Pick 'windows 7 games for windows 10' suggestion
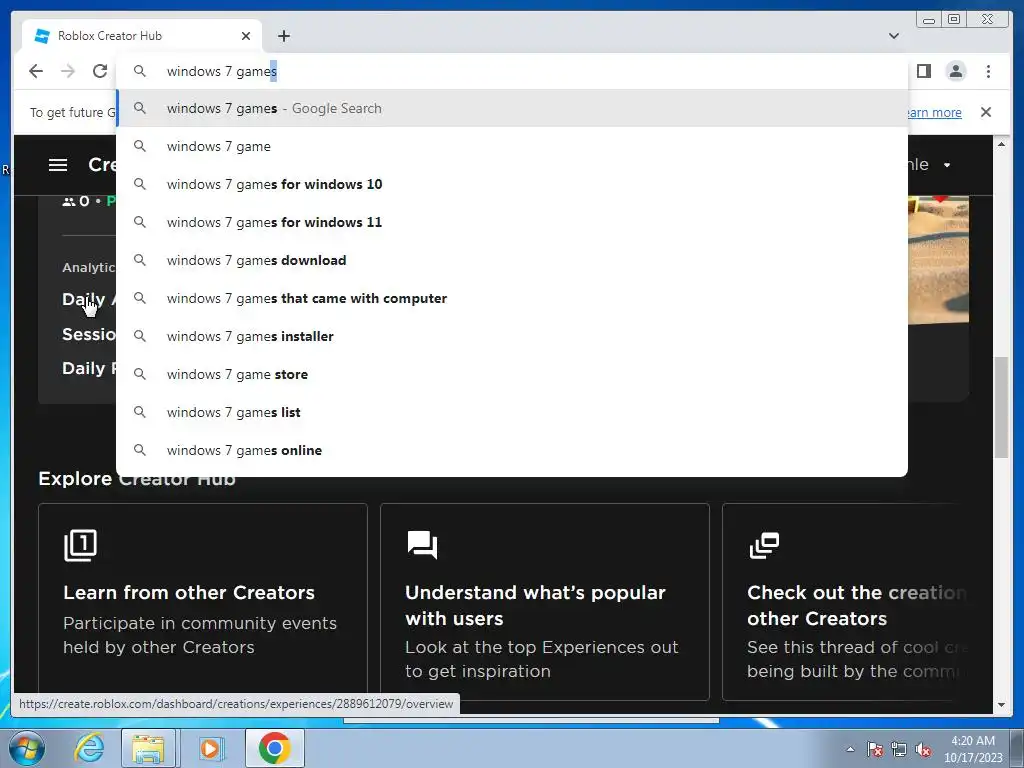Screen dimensions: 1024x768 pos(511,184)
